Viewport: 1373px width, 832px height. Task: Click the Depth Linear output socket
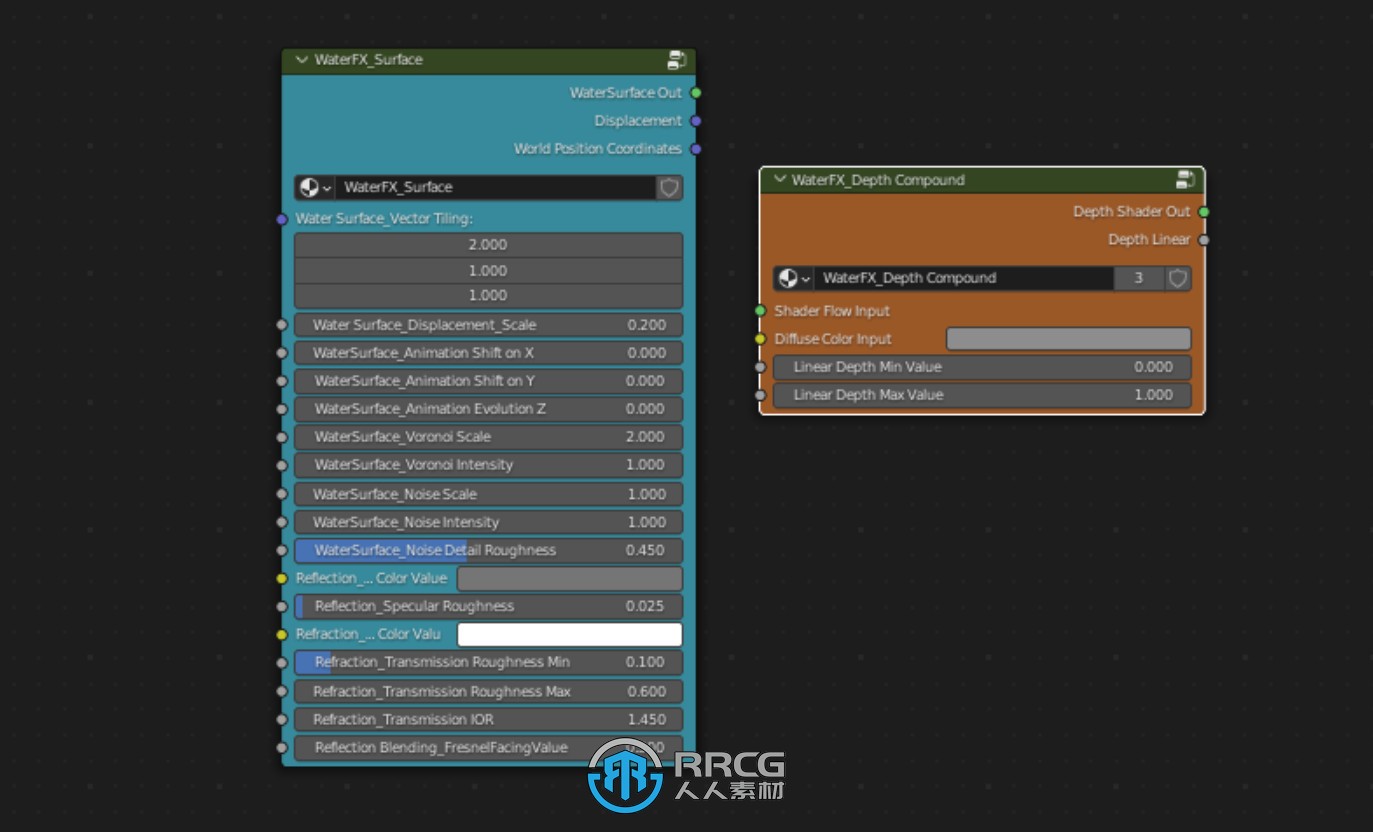pos(1204,240)
